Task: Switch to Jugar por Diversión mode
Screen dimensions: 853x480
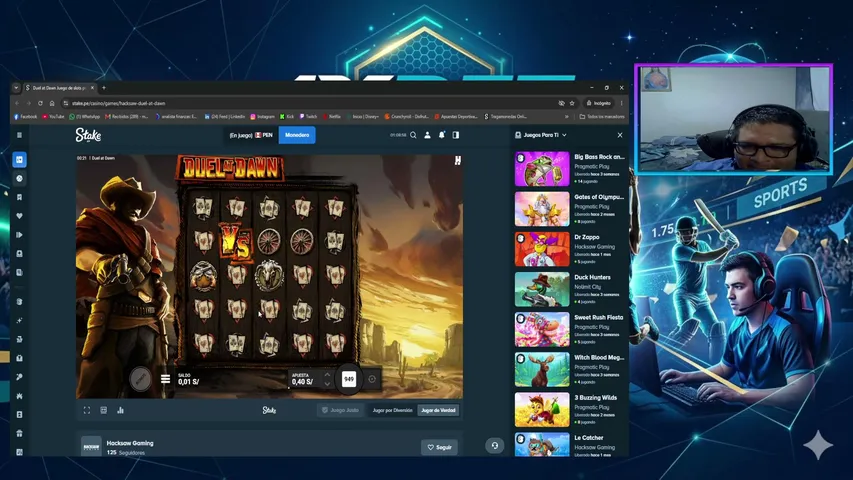Action: coord(392,410)
